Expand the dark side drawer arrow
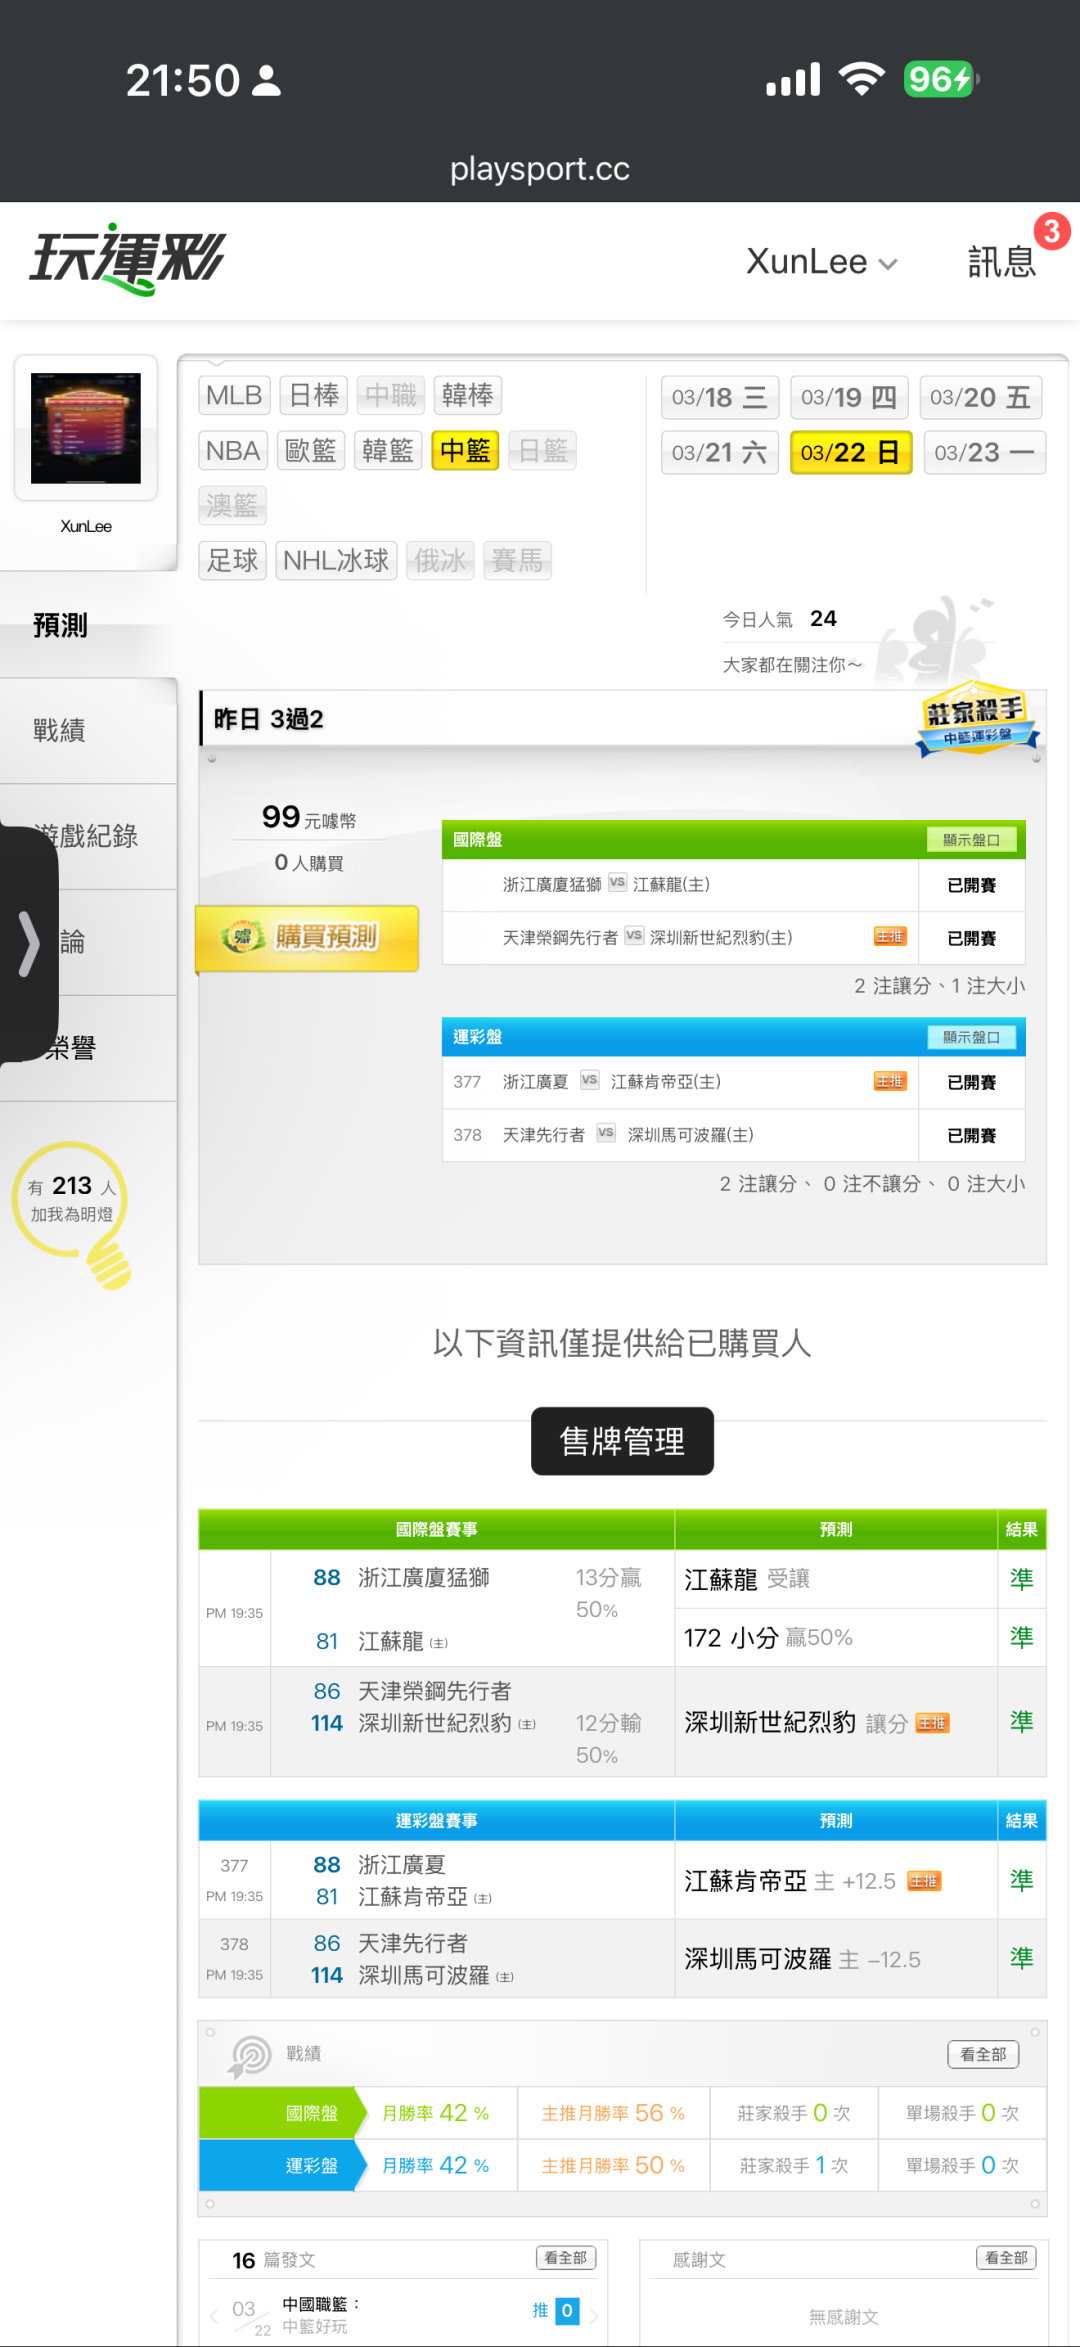 point(29,943)
